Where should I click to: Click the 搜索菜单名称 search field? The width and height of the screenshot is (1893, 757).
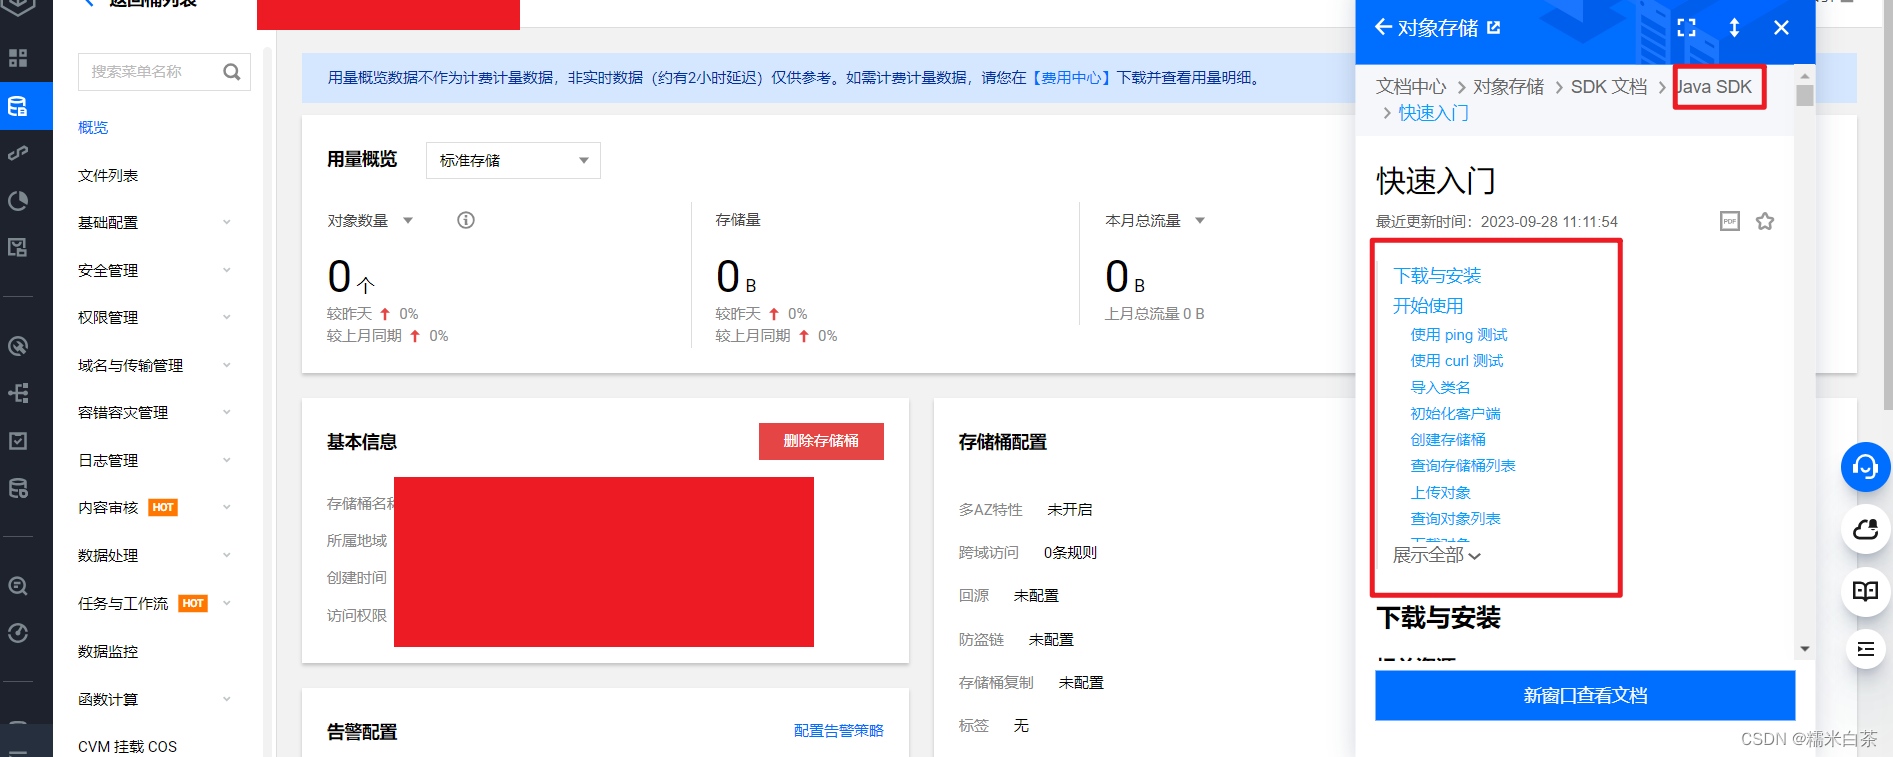click(x=150, y=72)
